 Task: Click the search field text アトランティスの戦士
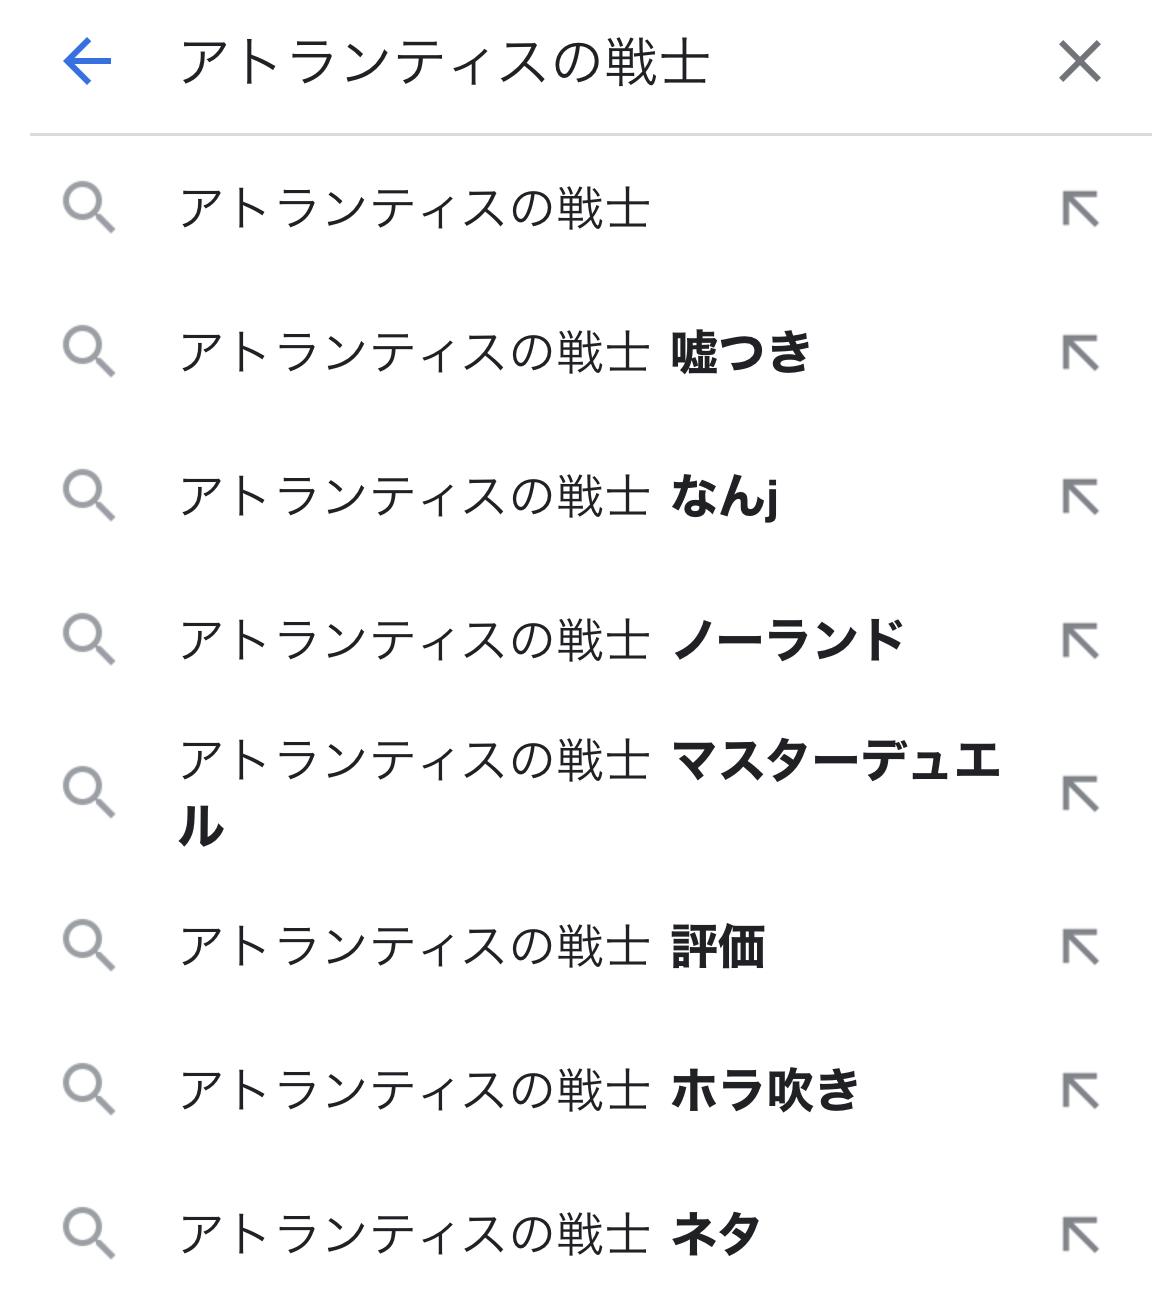tap(444, 62)
